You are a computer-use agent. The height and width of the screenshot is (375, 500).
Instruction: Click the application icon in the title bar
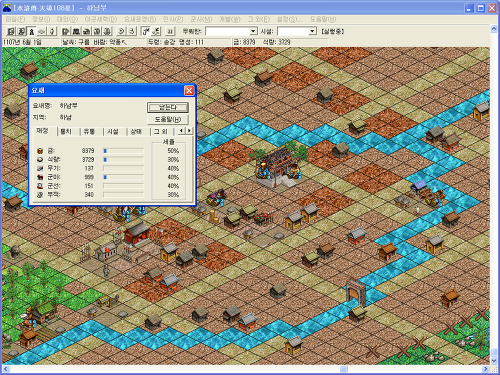tap(7, 8)
